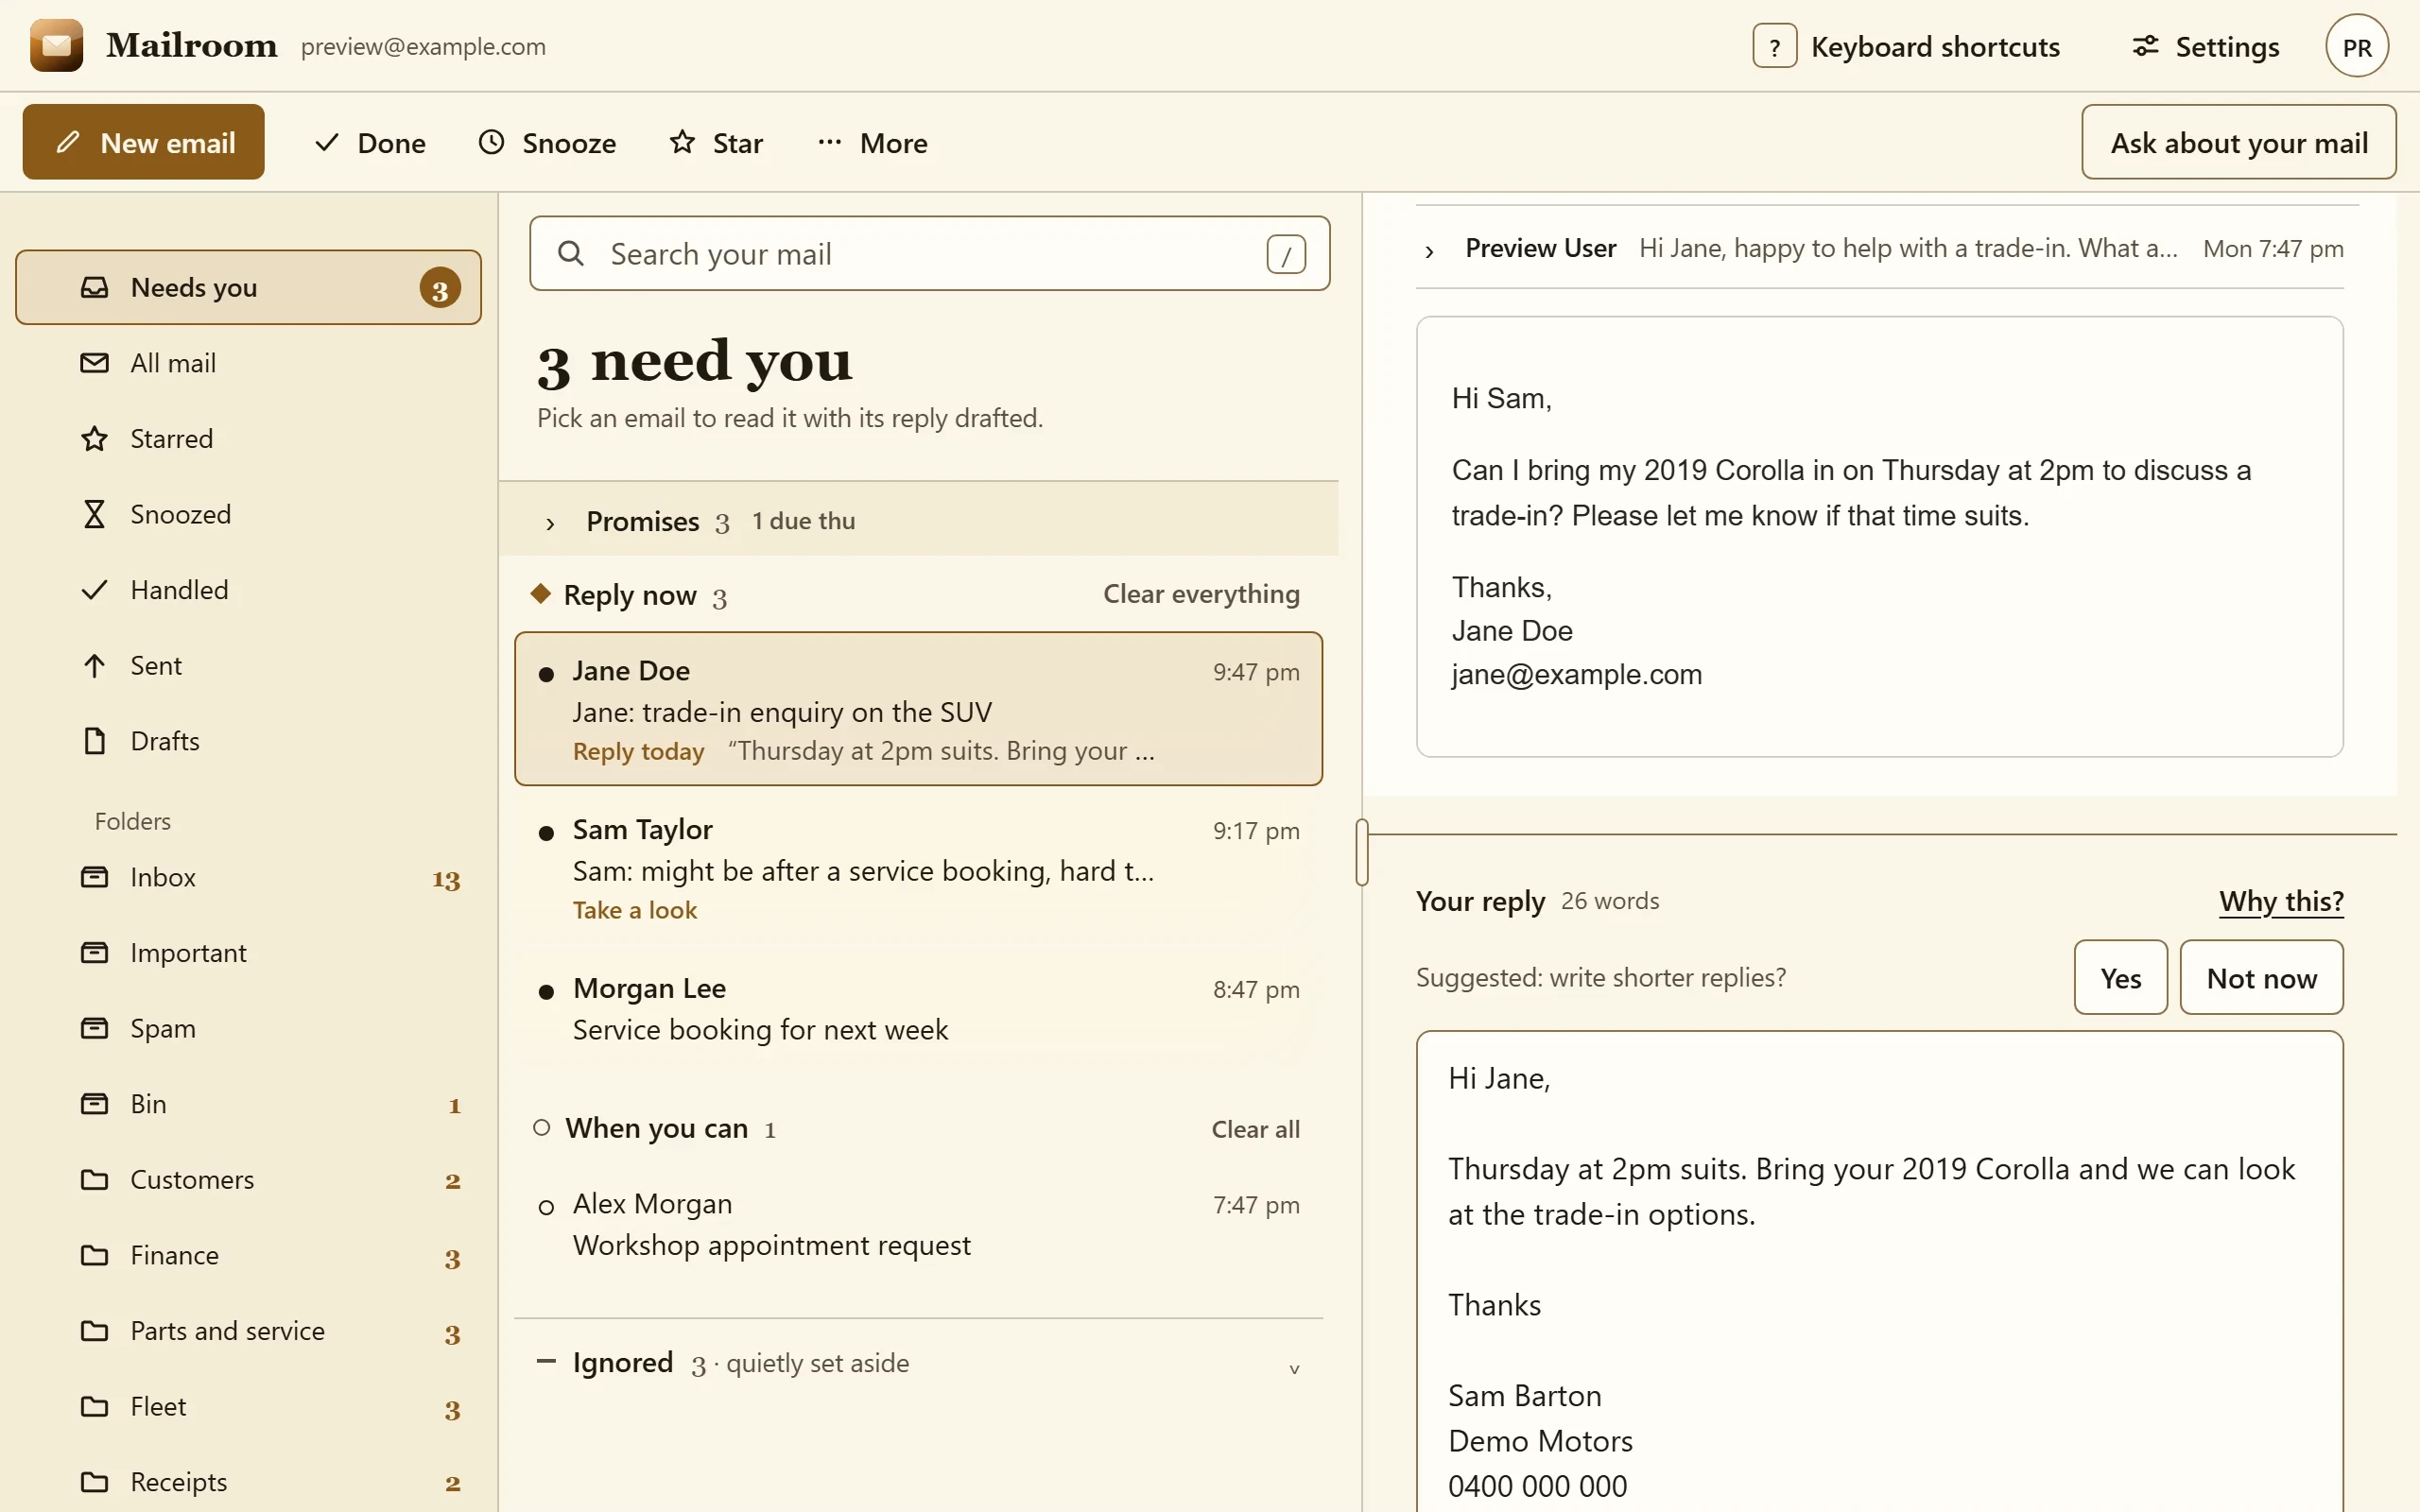Screen dimensions: 2420x1512
Task: Open the More actions menu
Action: tap(872, 143)
